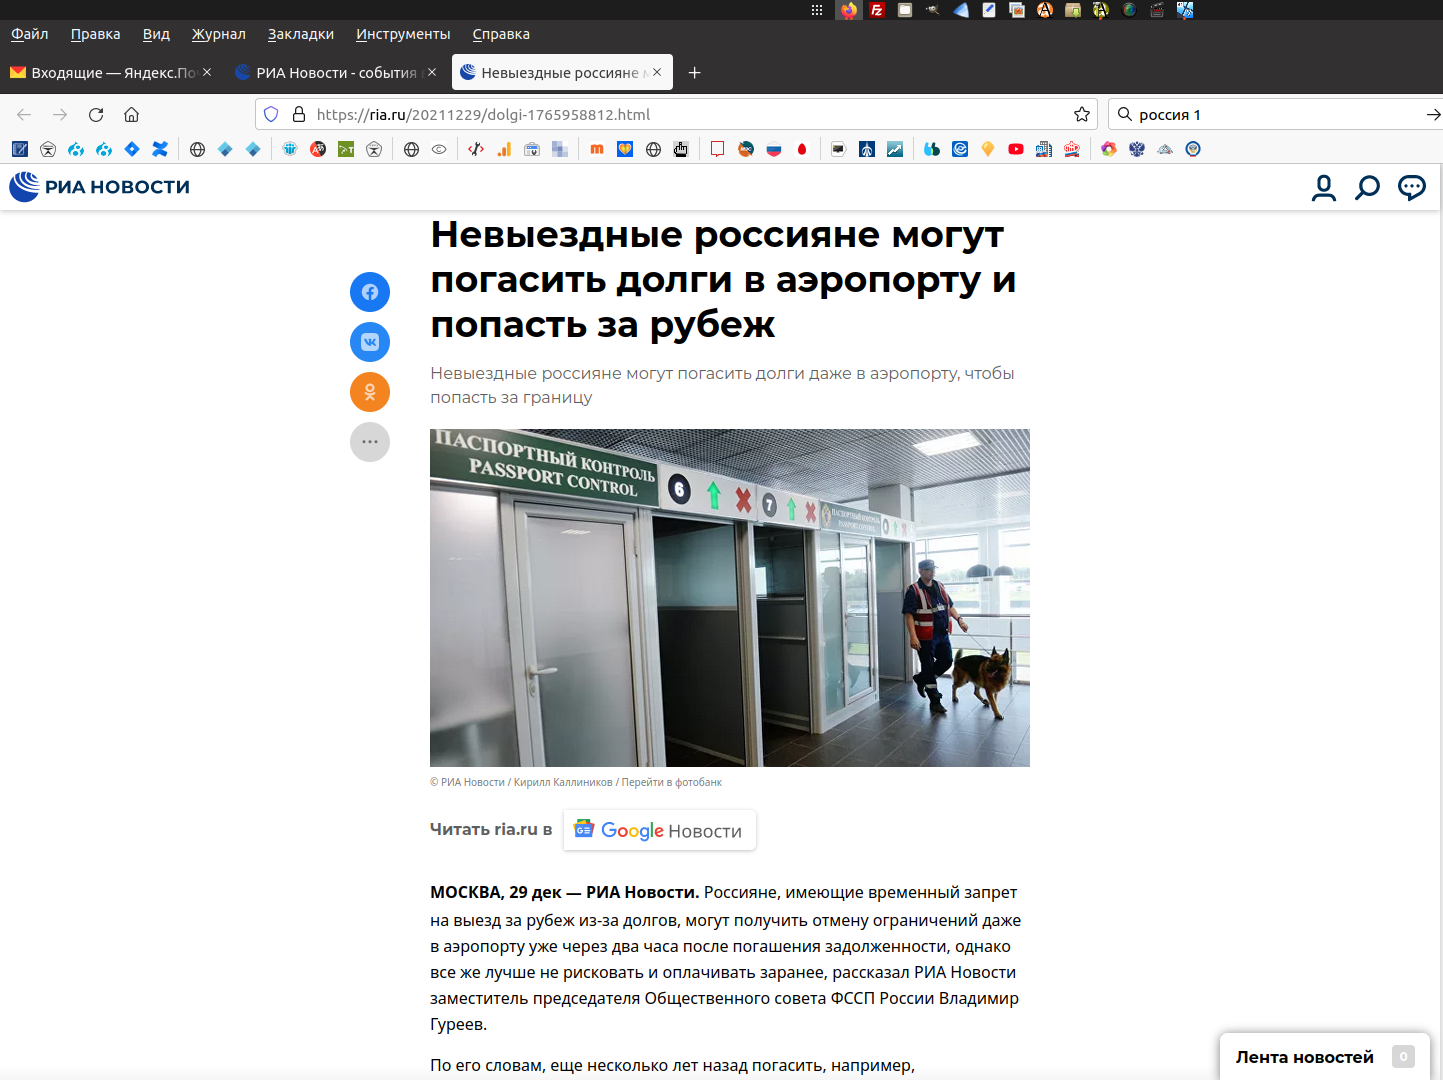1443x1080 pixels.
Task: Open the green terminal bookmark icon
Action: [x=346, y=149]
